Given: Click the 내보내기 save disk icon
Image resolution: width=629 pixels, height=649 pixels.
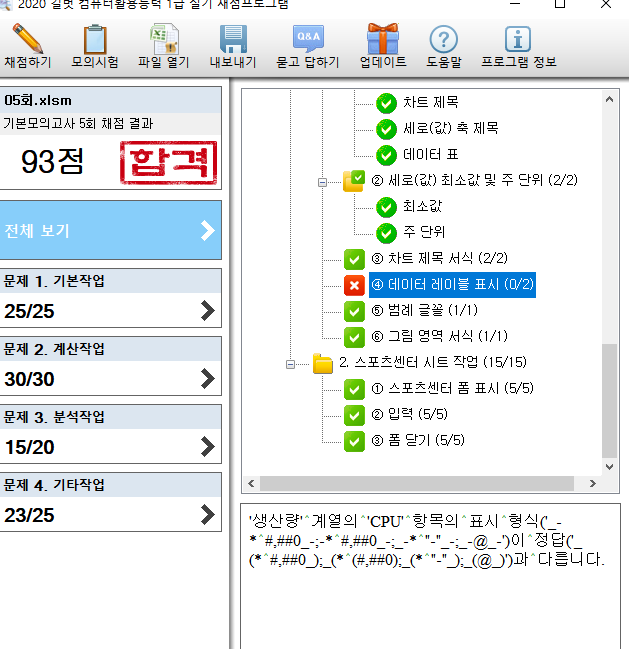Looking at the screenshot, I should coord(232,40).
